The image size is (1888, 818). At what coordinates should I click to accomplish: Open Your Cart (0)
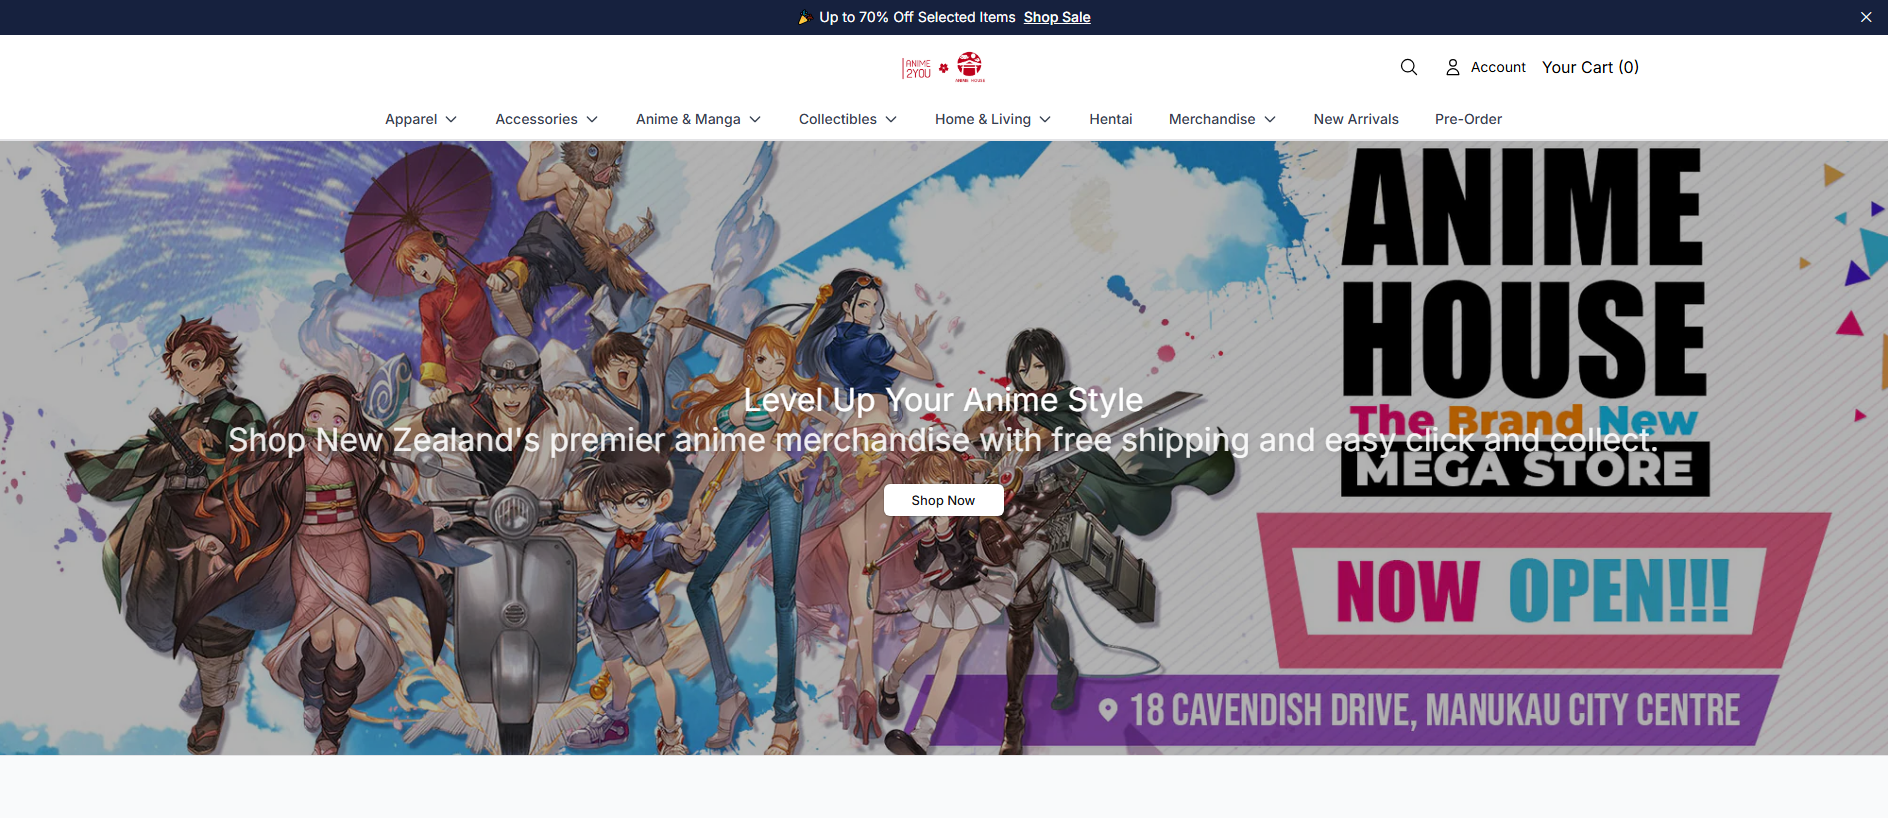click(x=1590, y=67)
